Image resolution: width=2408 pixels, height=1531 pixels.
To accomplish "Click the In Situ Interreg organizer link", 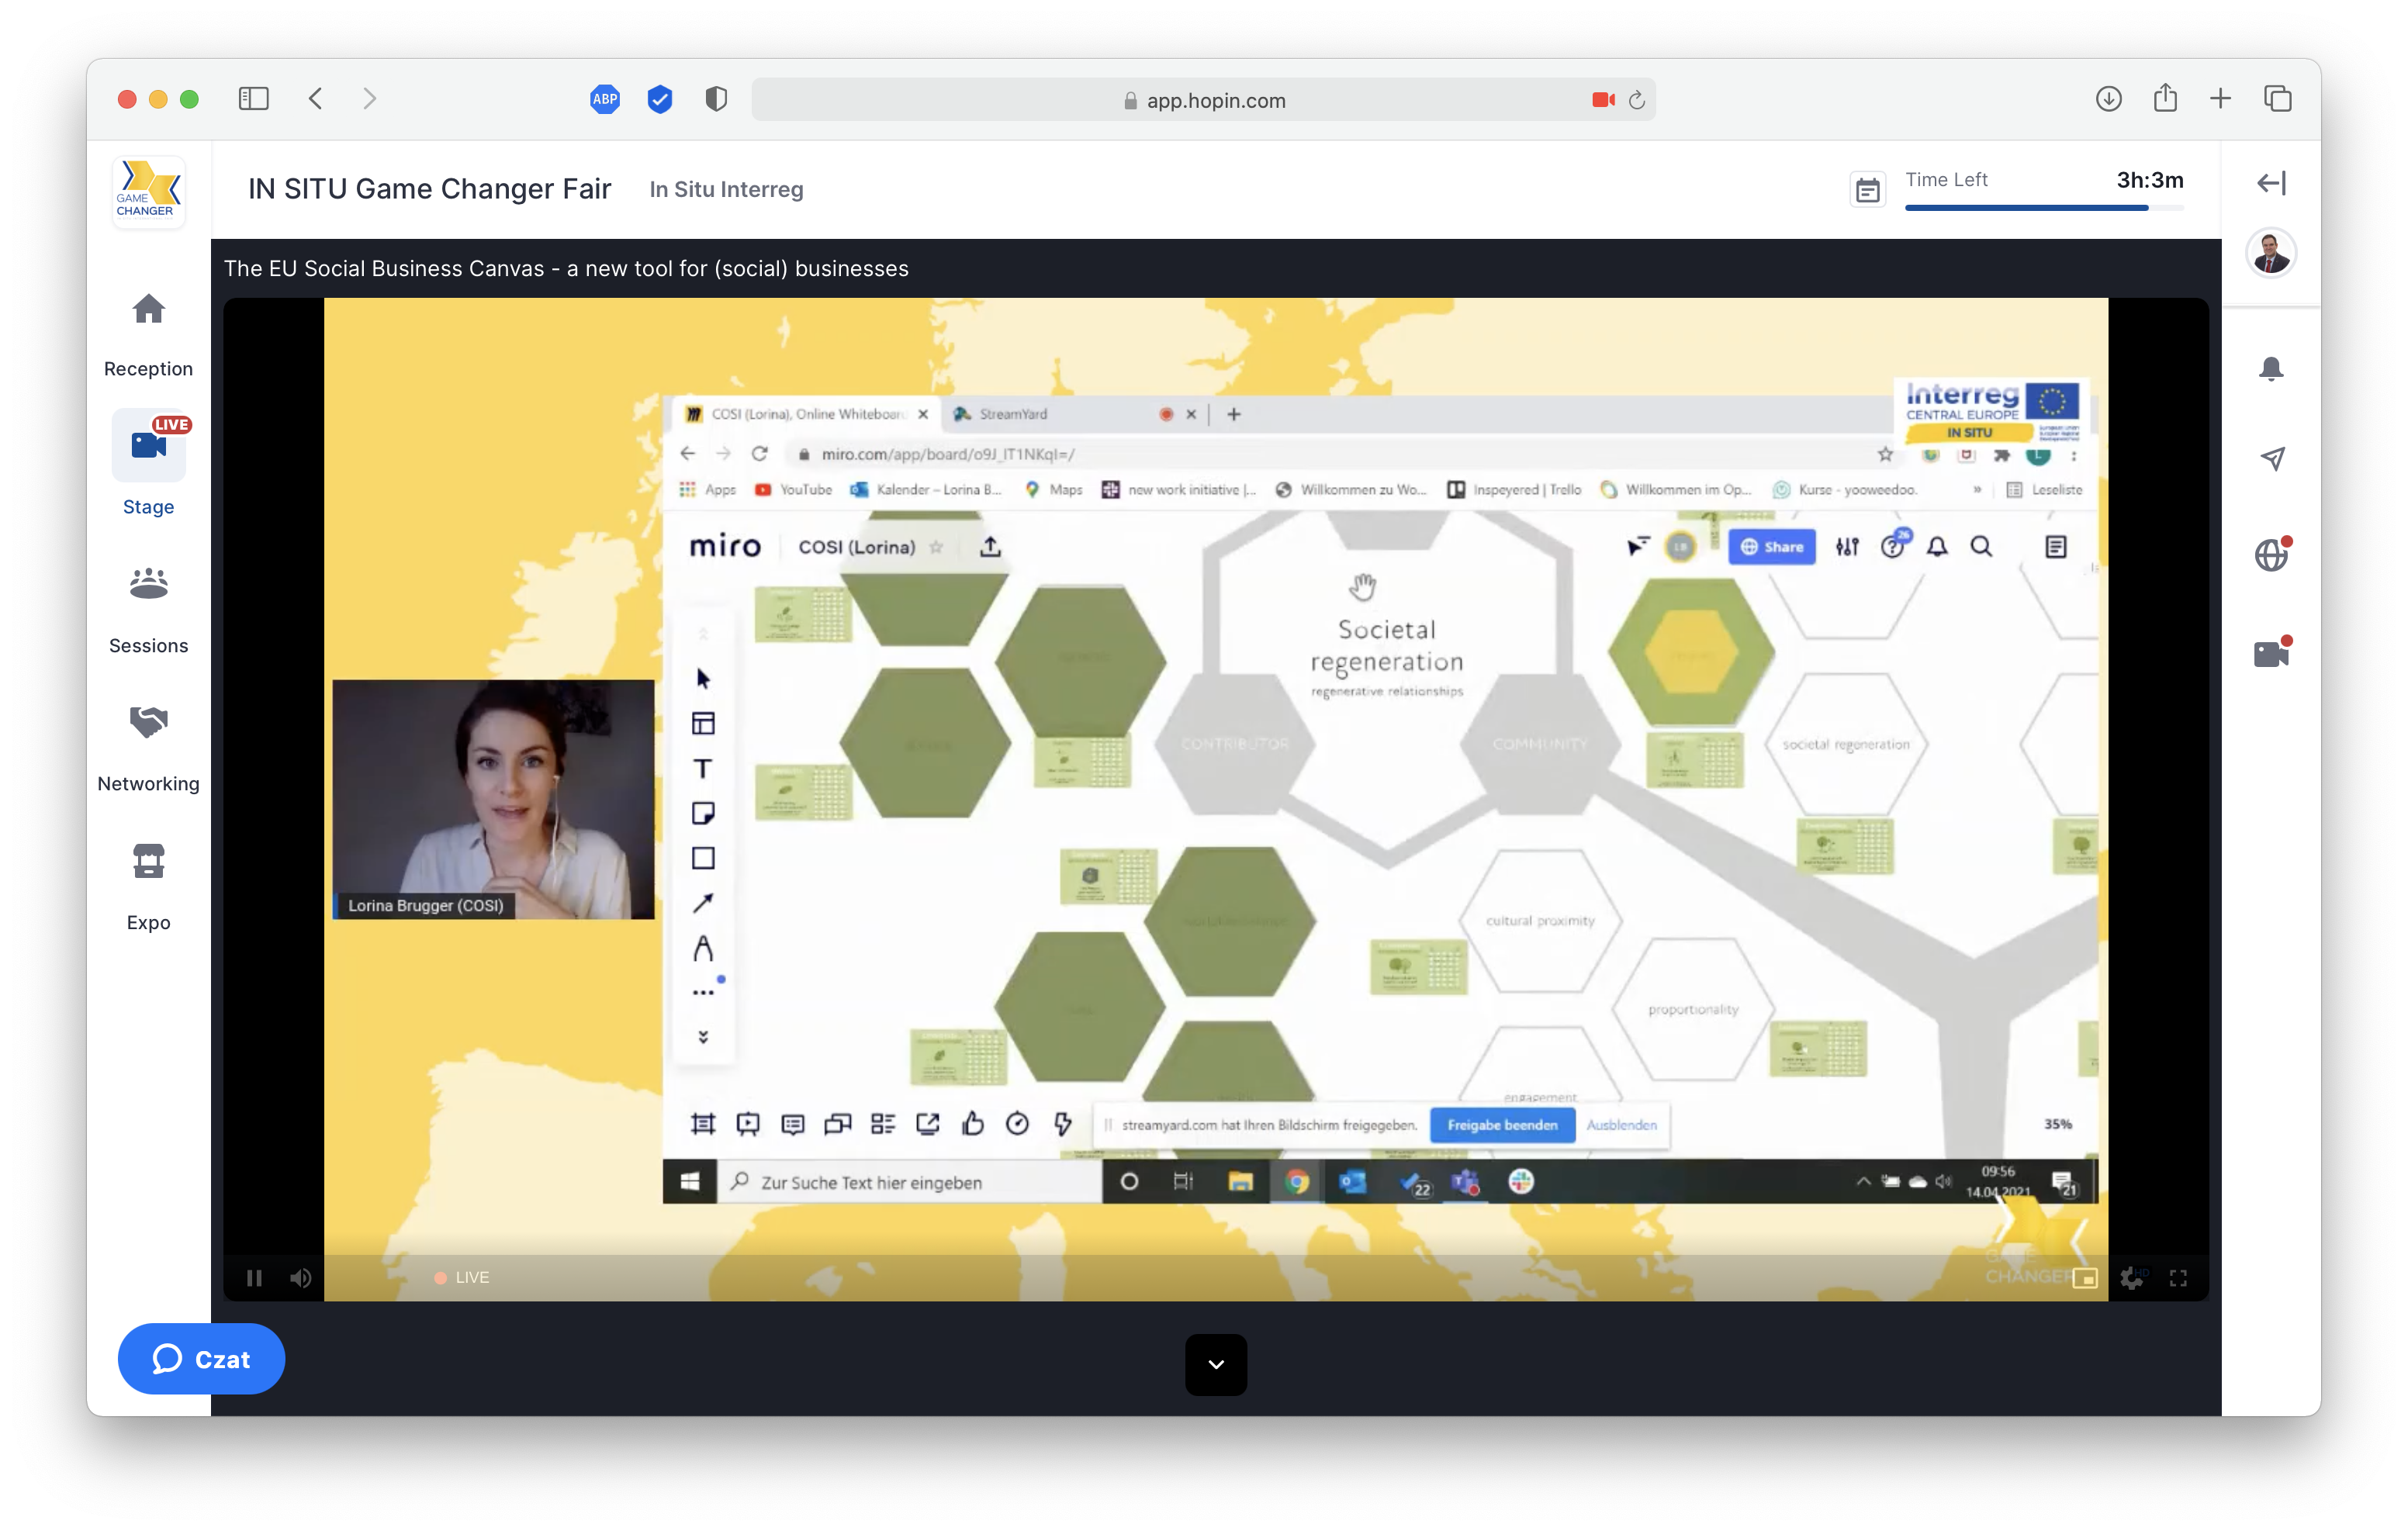I will coord(726,189).
